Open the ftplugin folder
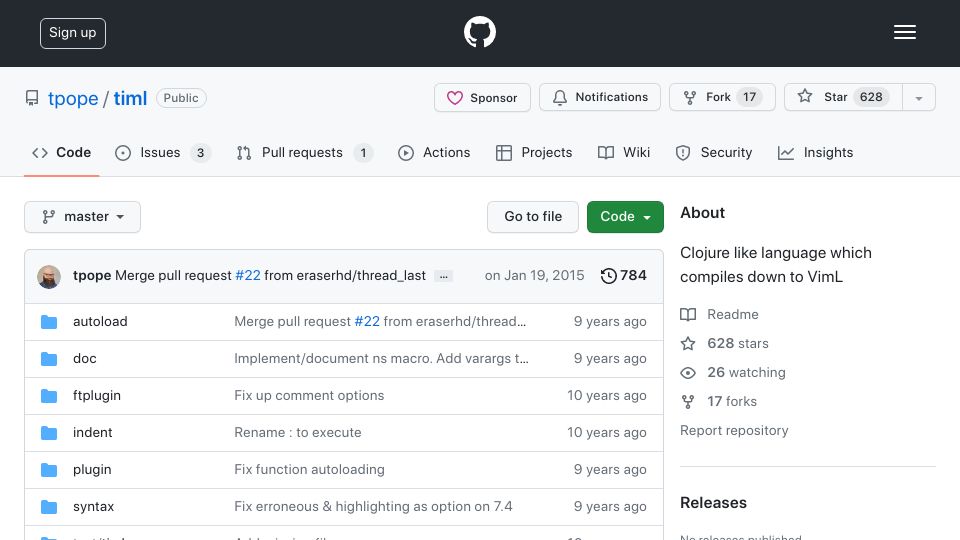Viewport: 960px width, 540px height. [97, 396]
